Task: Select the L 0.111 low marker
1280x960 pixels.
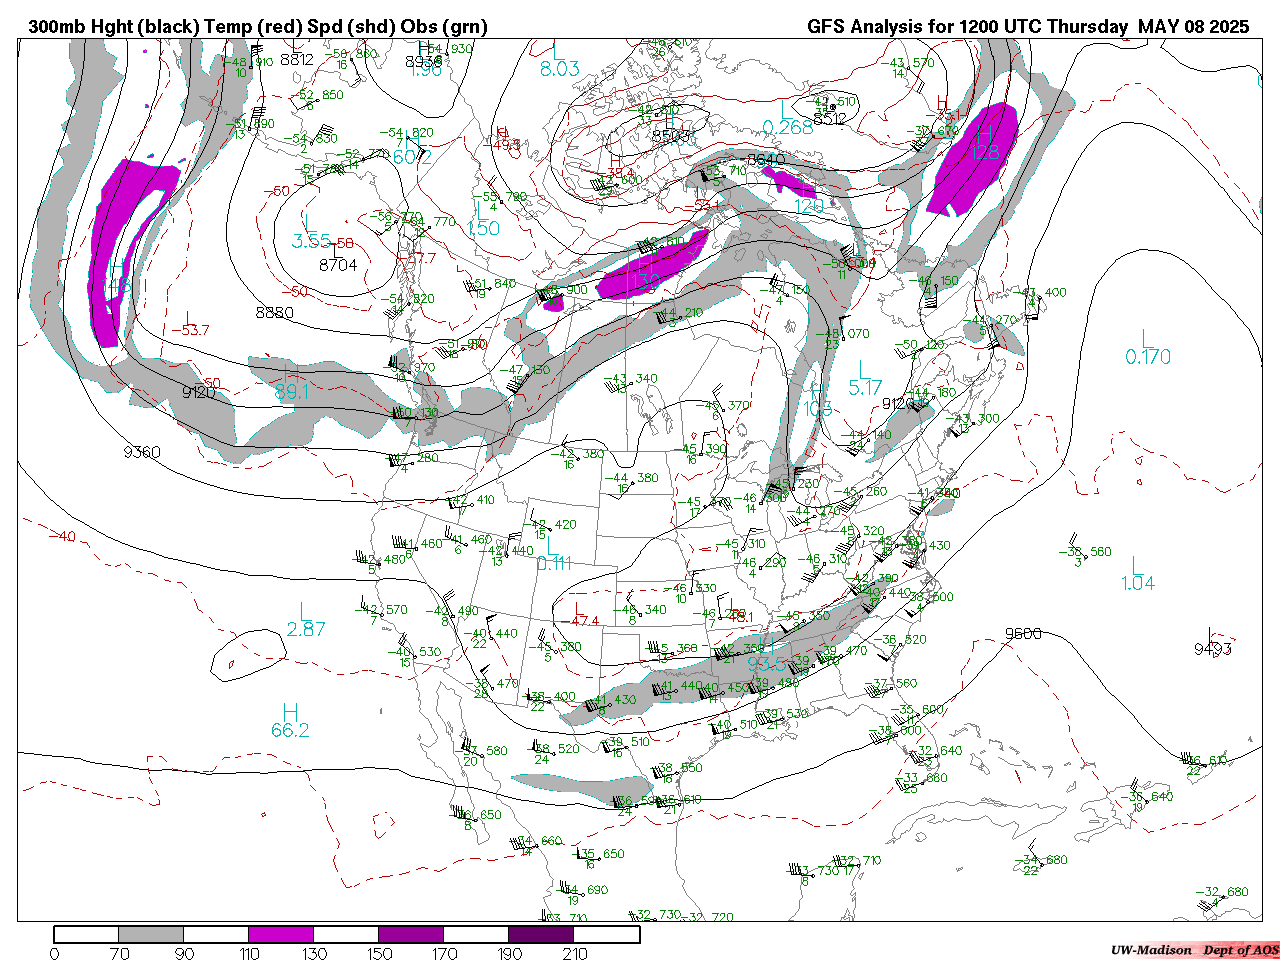Action: coord(553,554)
